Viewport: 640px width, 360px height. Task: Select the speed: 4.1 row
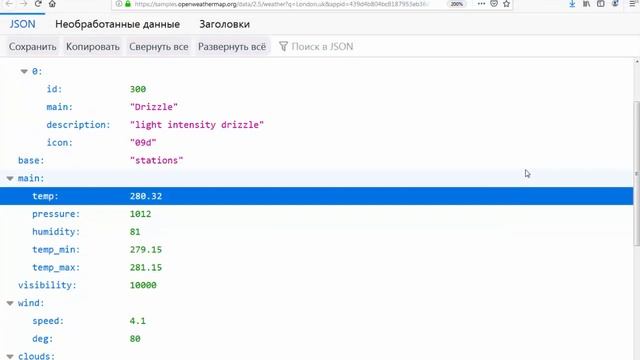pos(317,321)
